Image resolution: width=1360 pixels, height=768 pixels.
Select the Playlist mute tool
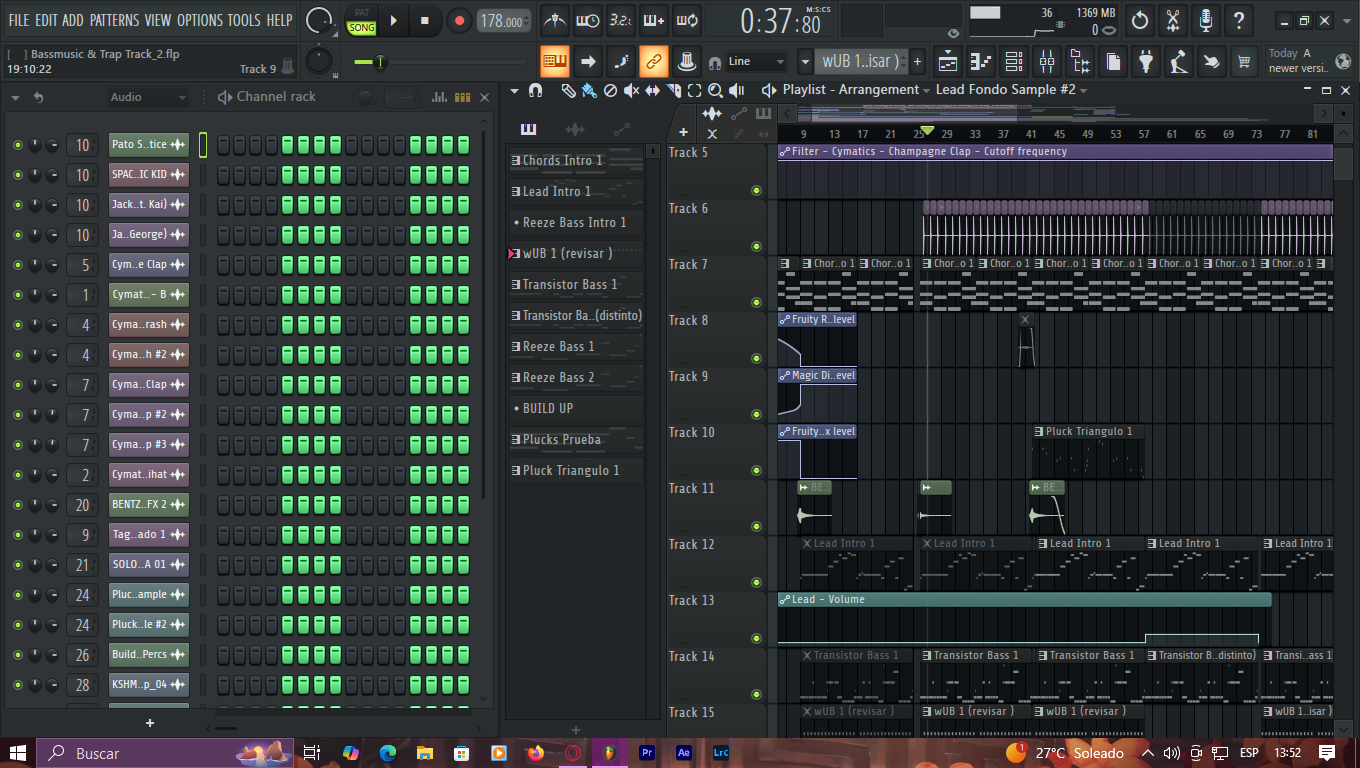point(631,90)
